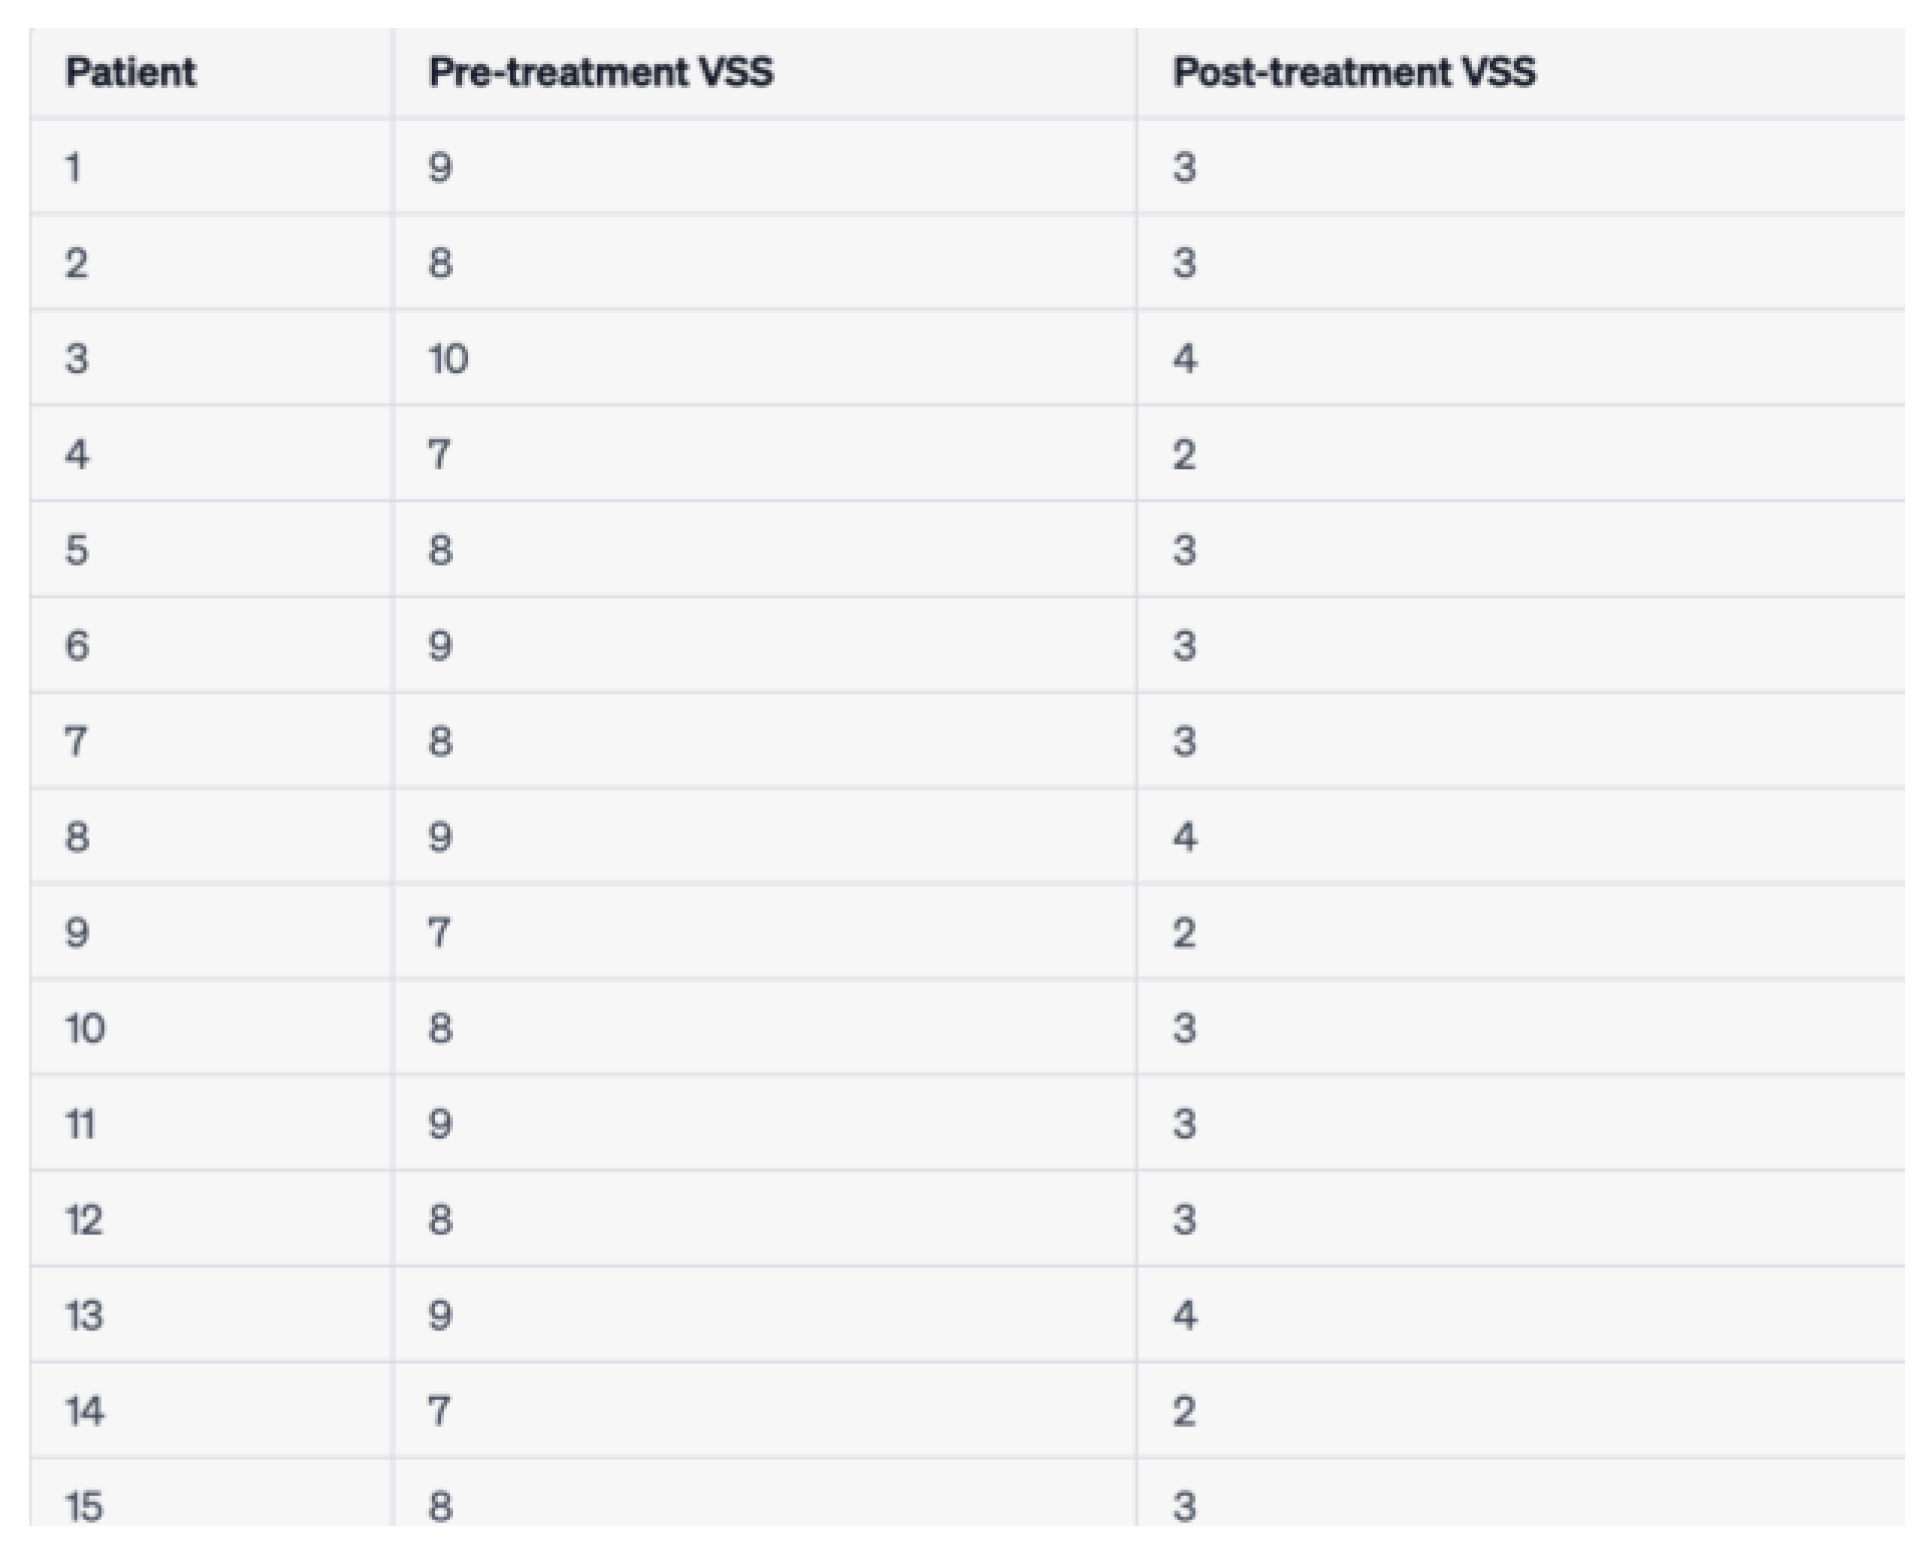The width and height of the screenshot is (1929, 1561).
Task: Click the Patient cell numbered 10
Action: point(85,1028)
